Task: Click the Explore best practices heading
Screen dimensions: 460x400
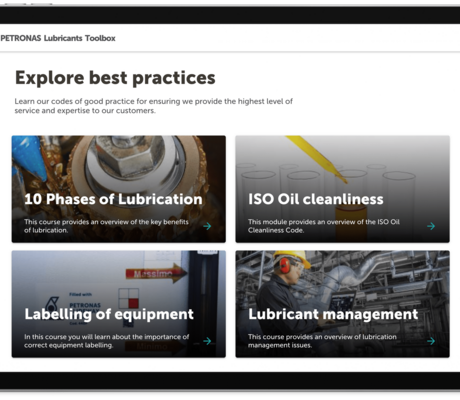Action: pos(115,78)
